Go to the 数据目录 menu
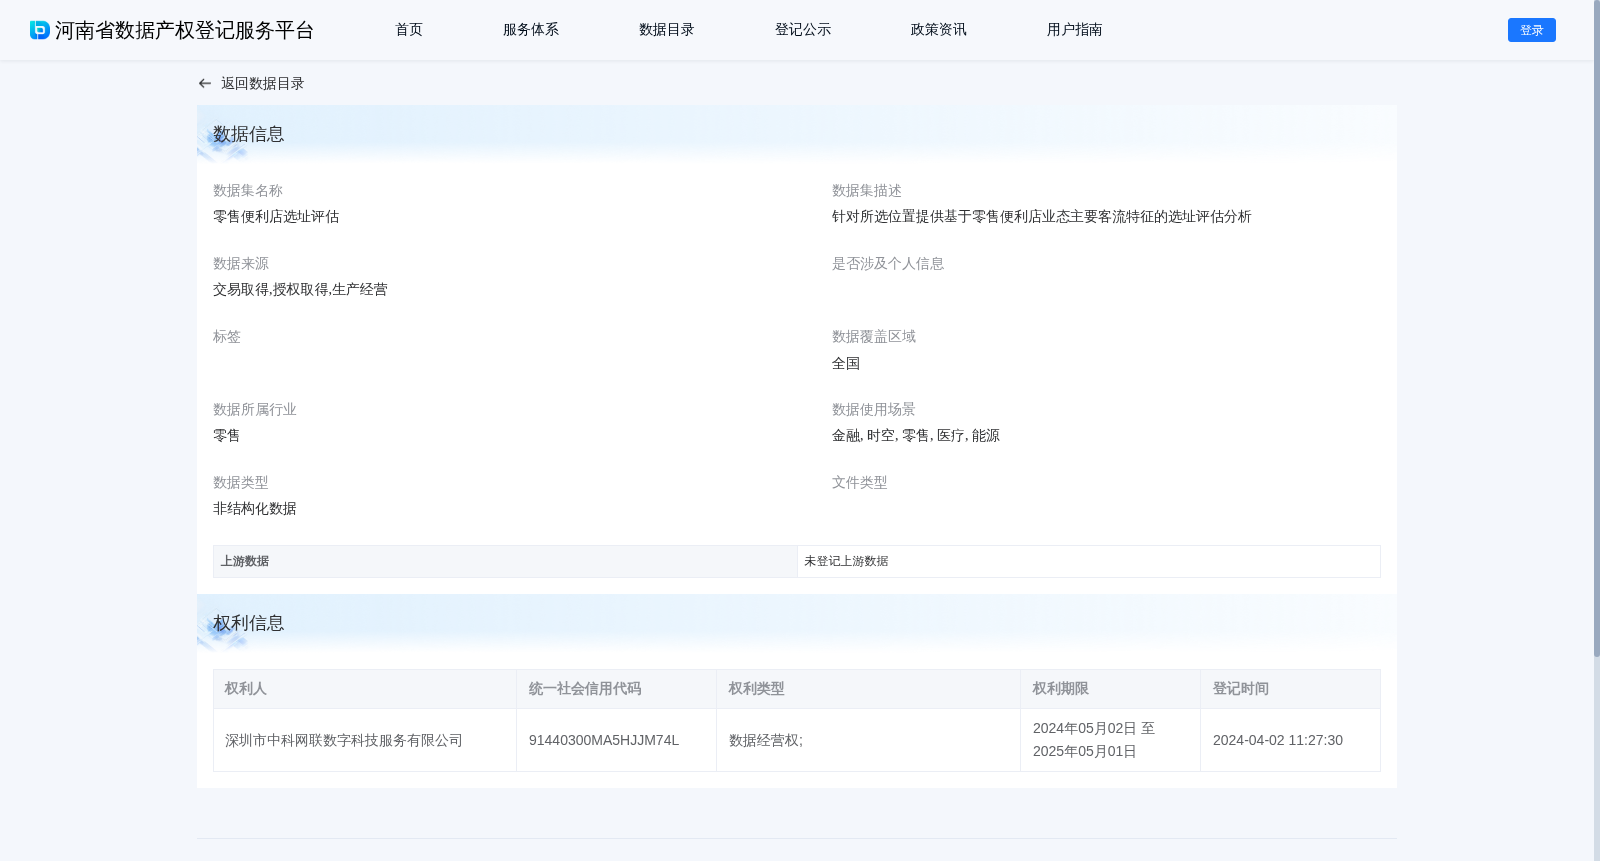The width and height of the screenshot is (1600, 861). [x=667, y=30]
